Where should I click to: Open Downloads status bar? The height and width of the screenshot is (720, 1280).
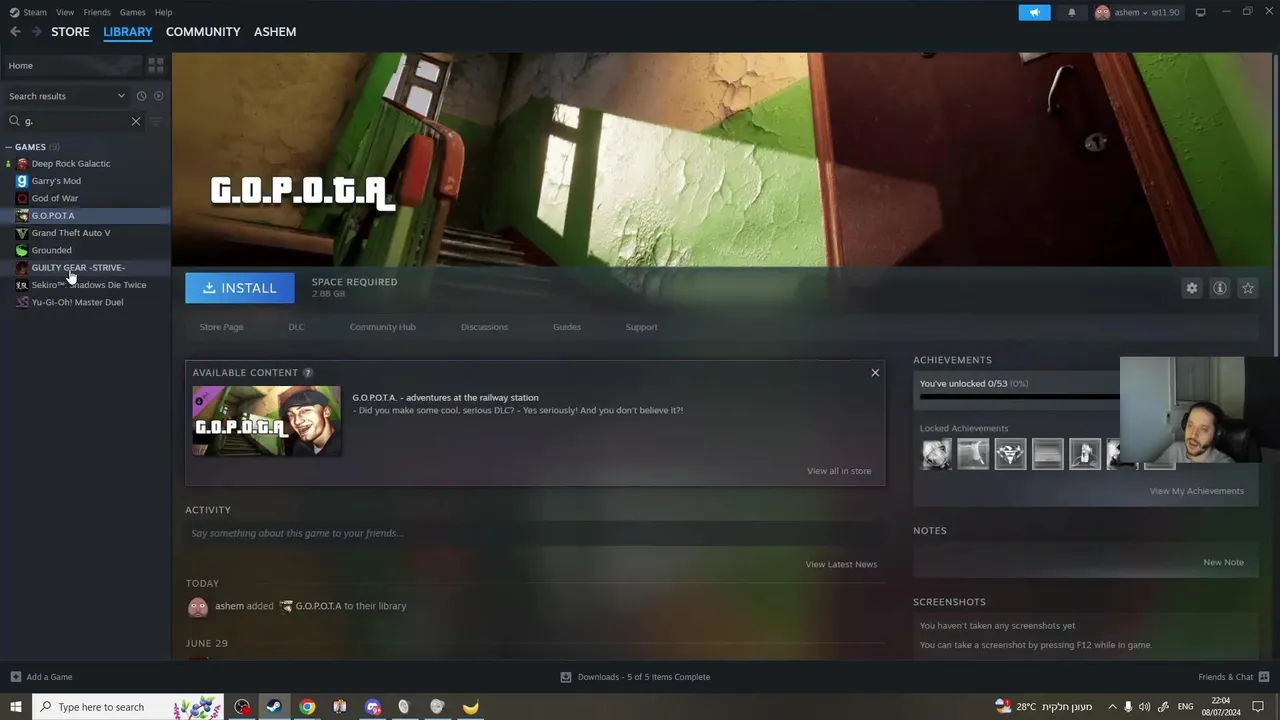pyautogui.click(x=635, y=677)
